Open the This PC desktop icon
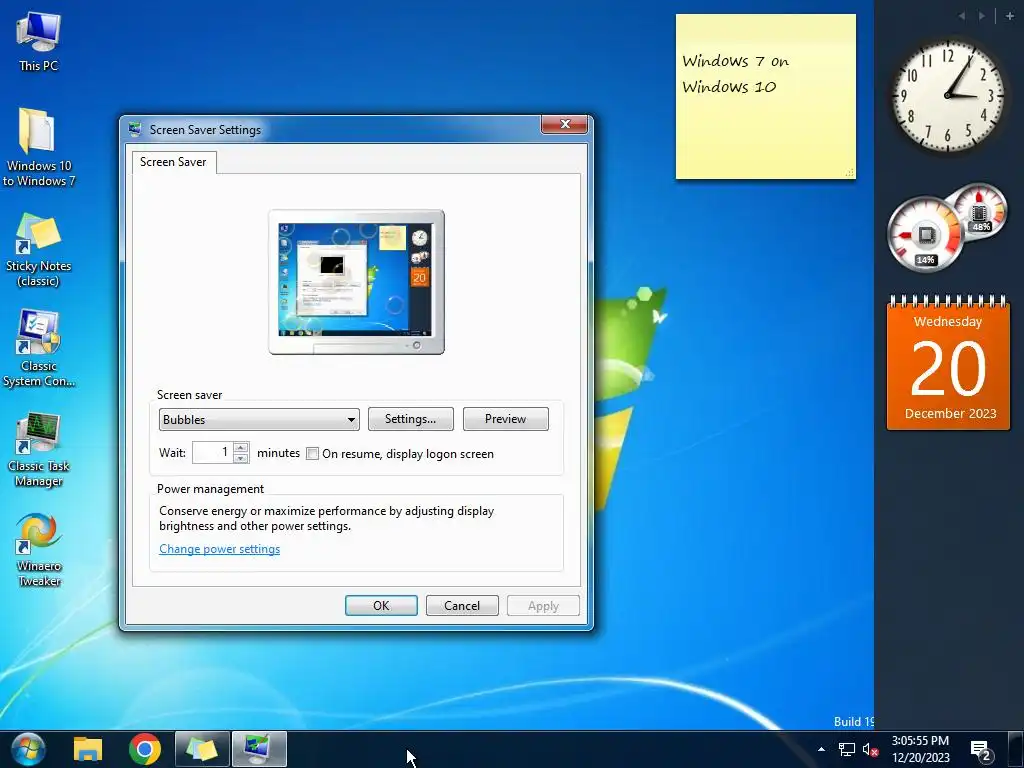The image size is (1024, 768). click(x=38, y=42)
